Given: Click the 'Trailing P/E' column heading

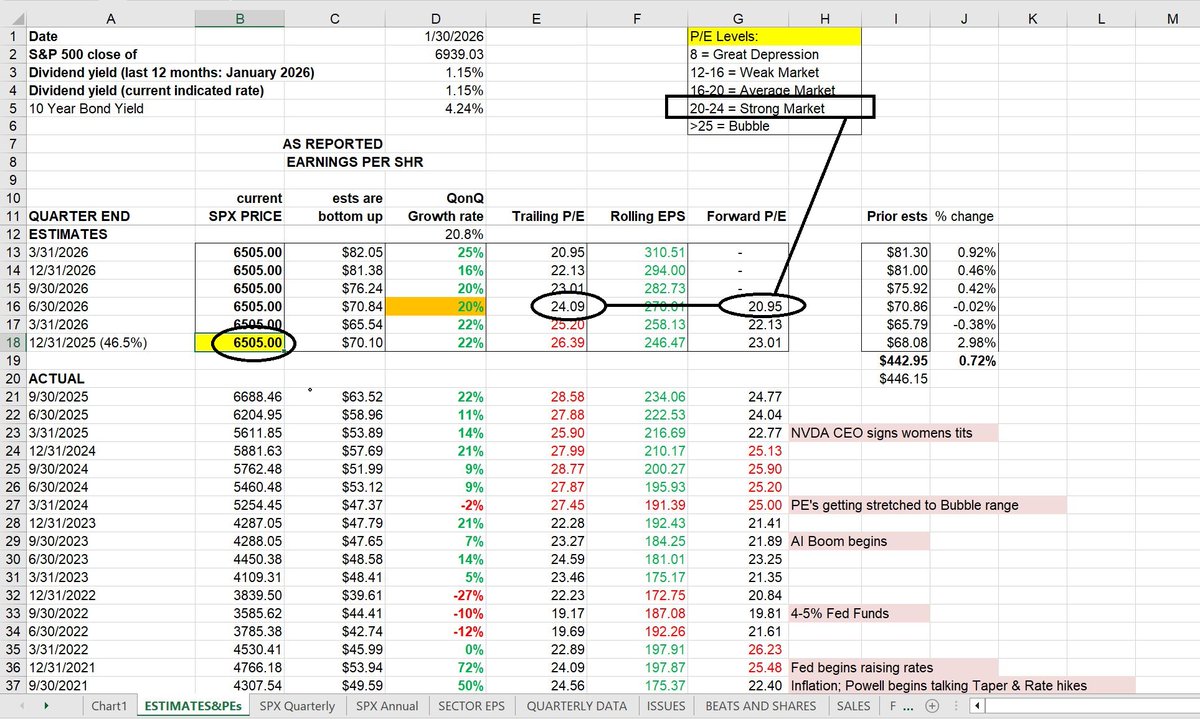Looking at the screenshot, I should click(548, 216).
